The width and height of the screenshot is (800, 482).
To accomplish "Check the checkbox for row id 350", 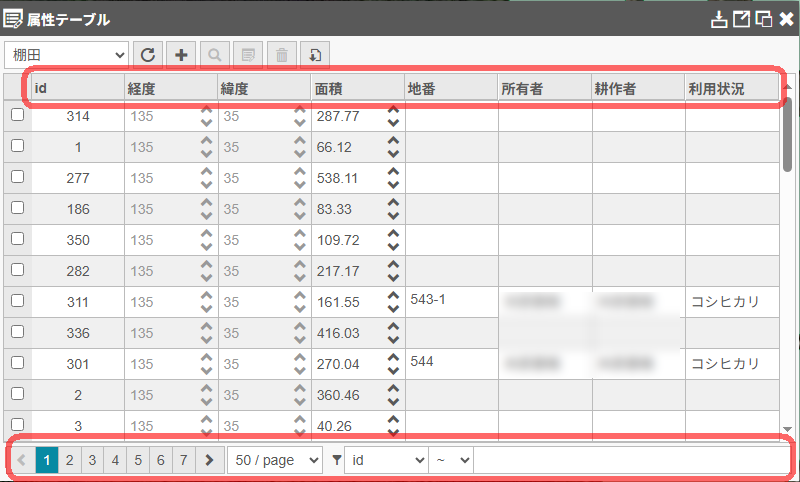I will (17, 238).
